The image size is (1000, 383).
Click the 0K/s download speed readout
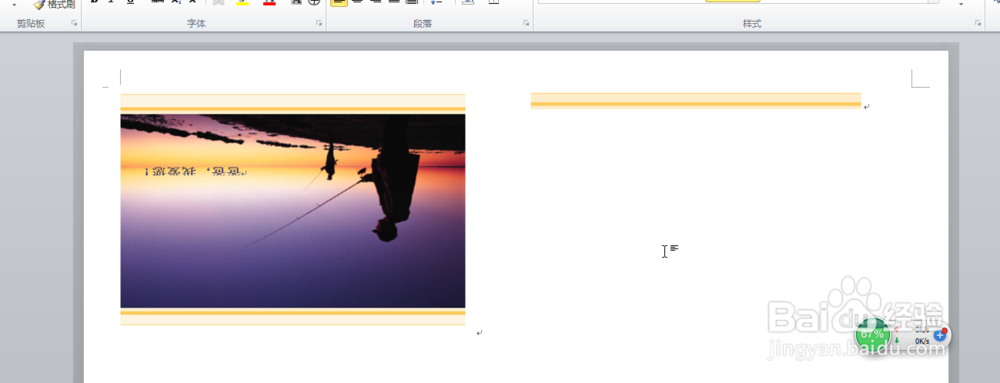click(921, 341)
